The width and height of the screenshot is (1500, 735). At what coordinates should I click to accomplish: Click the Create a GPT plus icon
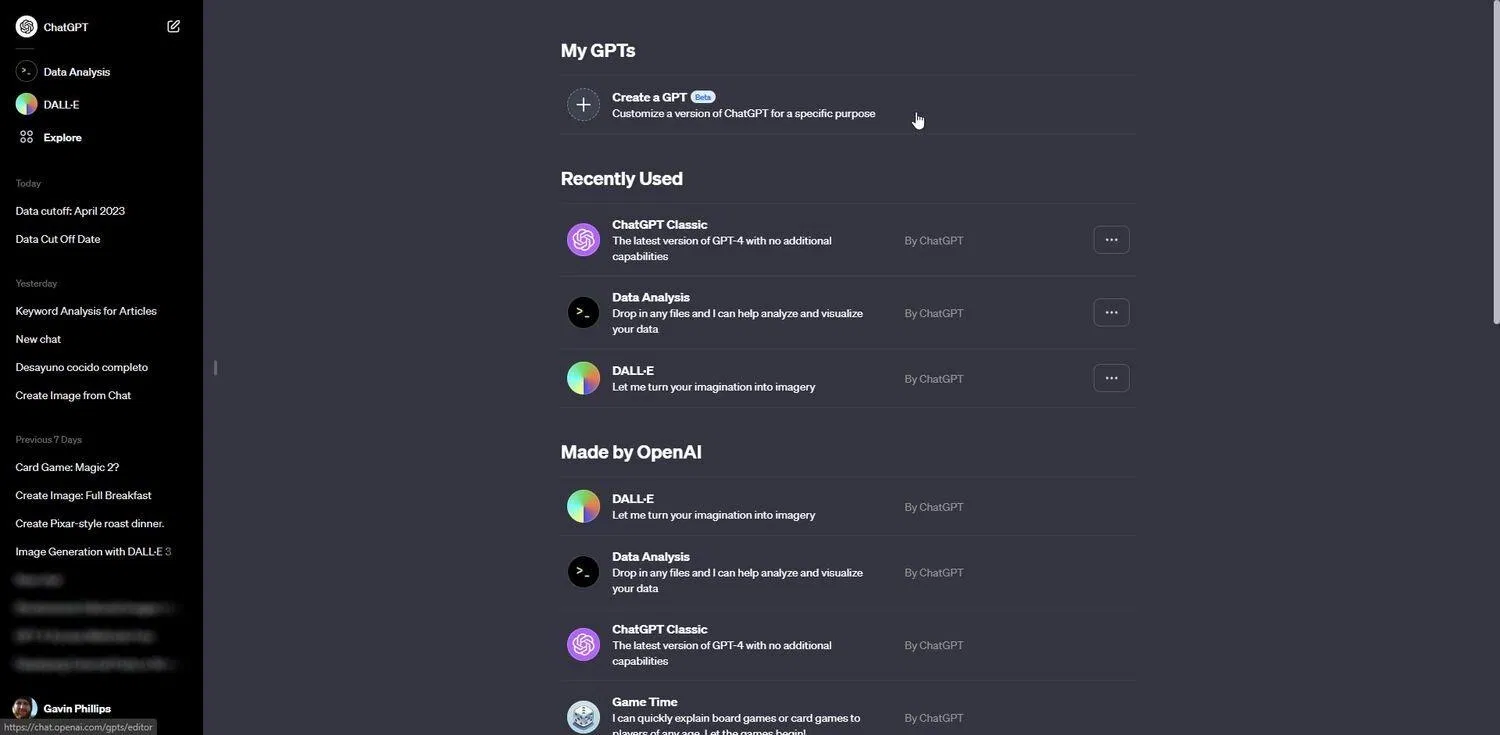(x=583, y=105)
